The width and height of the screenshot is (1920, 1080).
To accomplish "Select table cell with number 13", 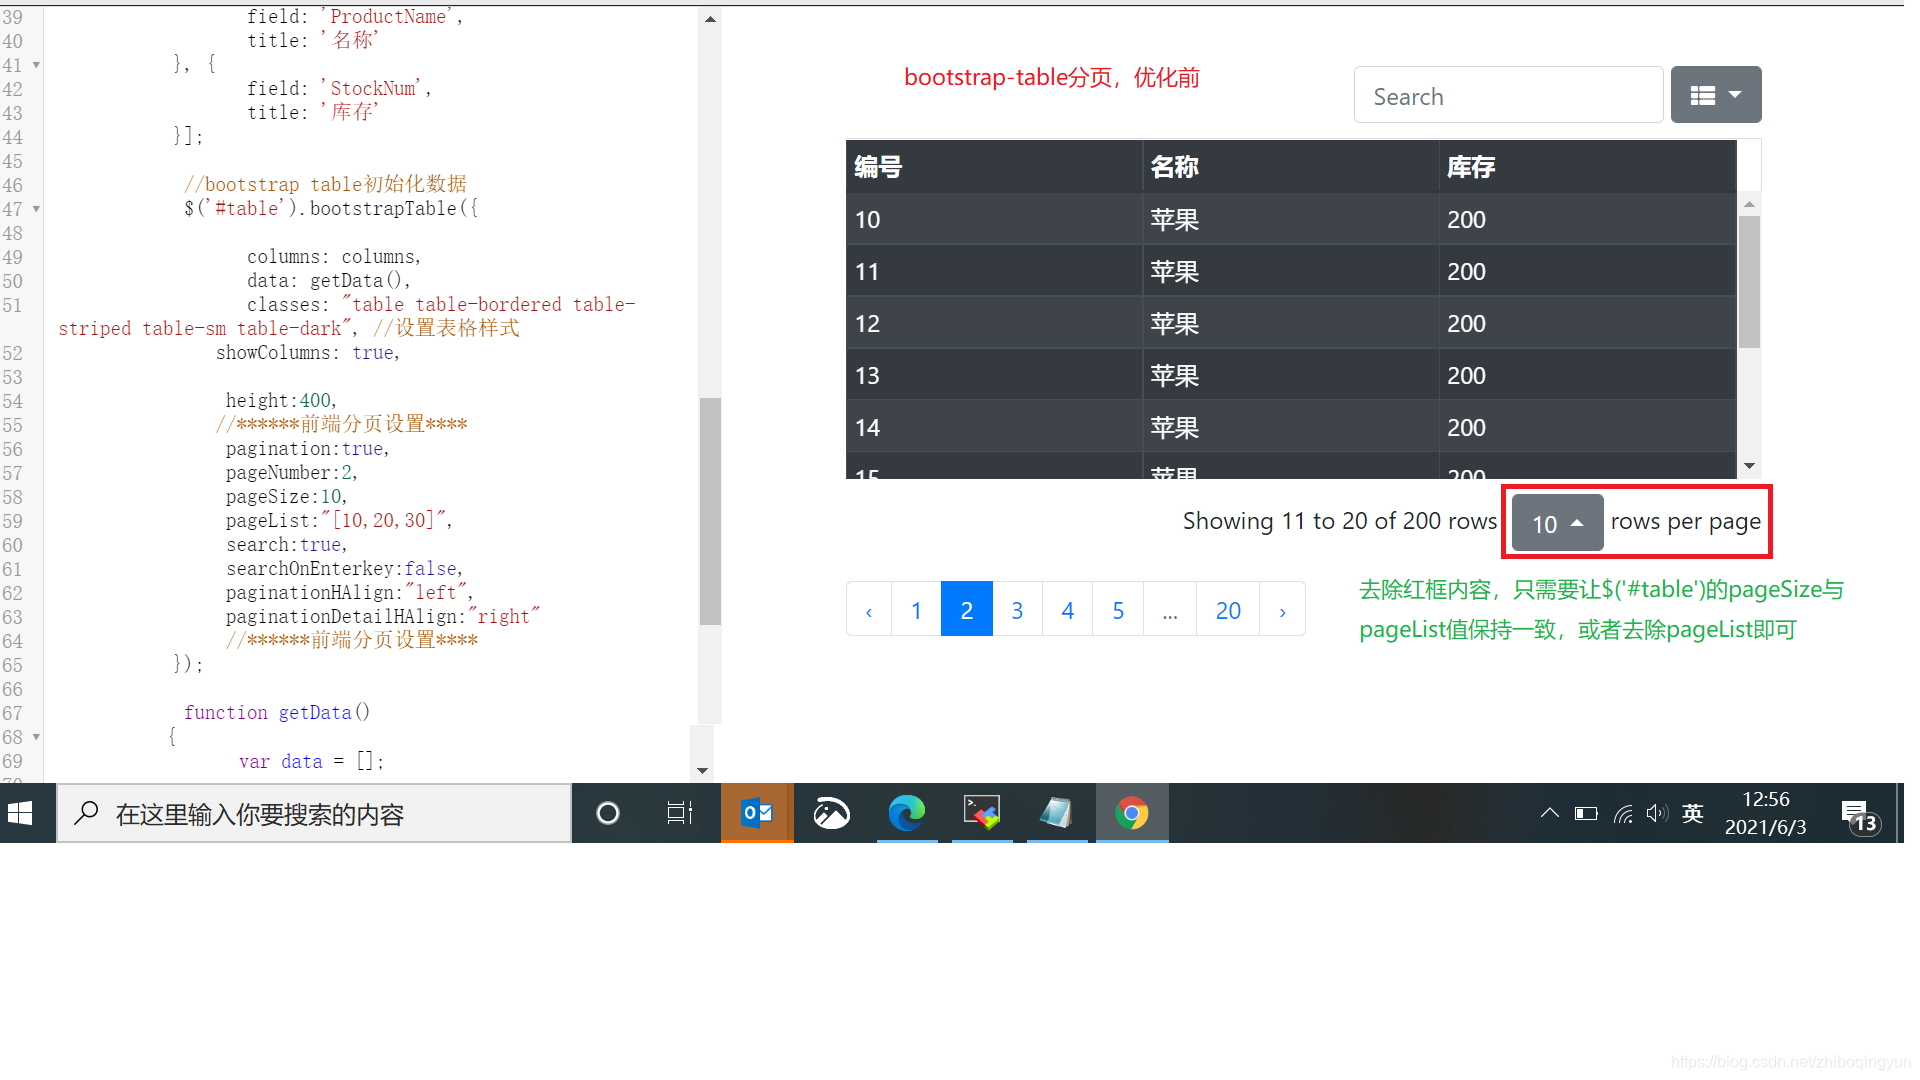I will (994, 375).
